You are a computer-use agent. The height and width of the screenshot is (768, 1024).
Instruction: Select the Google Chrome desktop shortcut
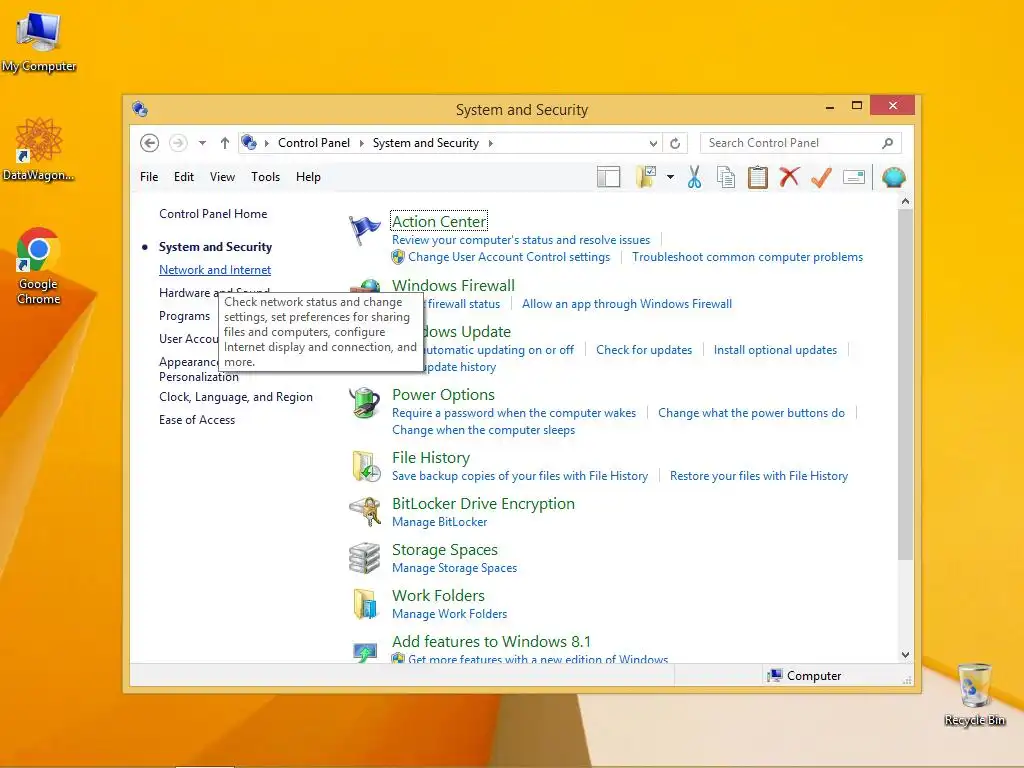39,266
